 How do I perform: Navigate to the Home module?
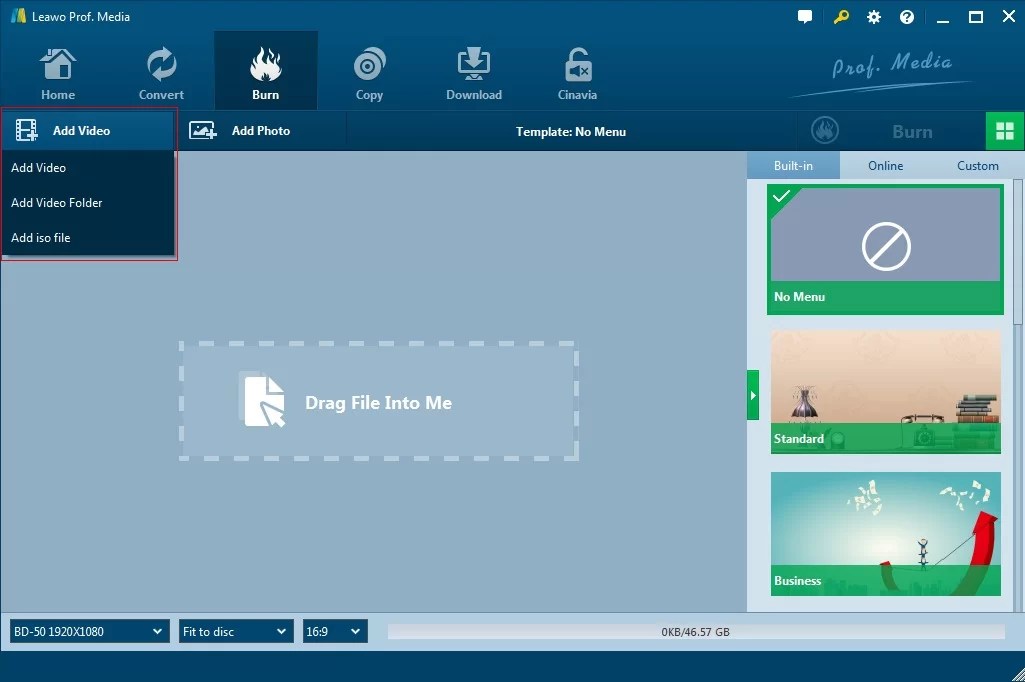[57, 70]
